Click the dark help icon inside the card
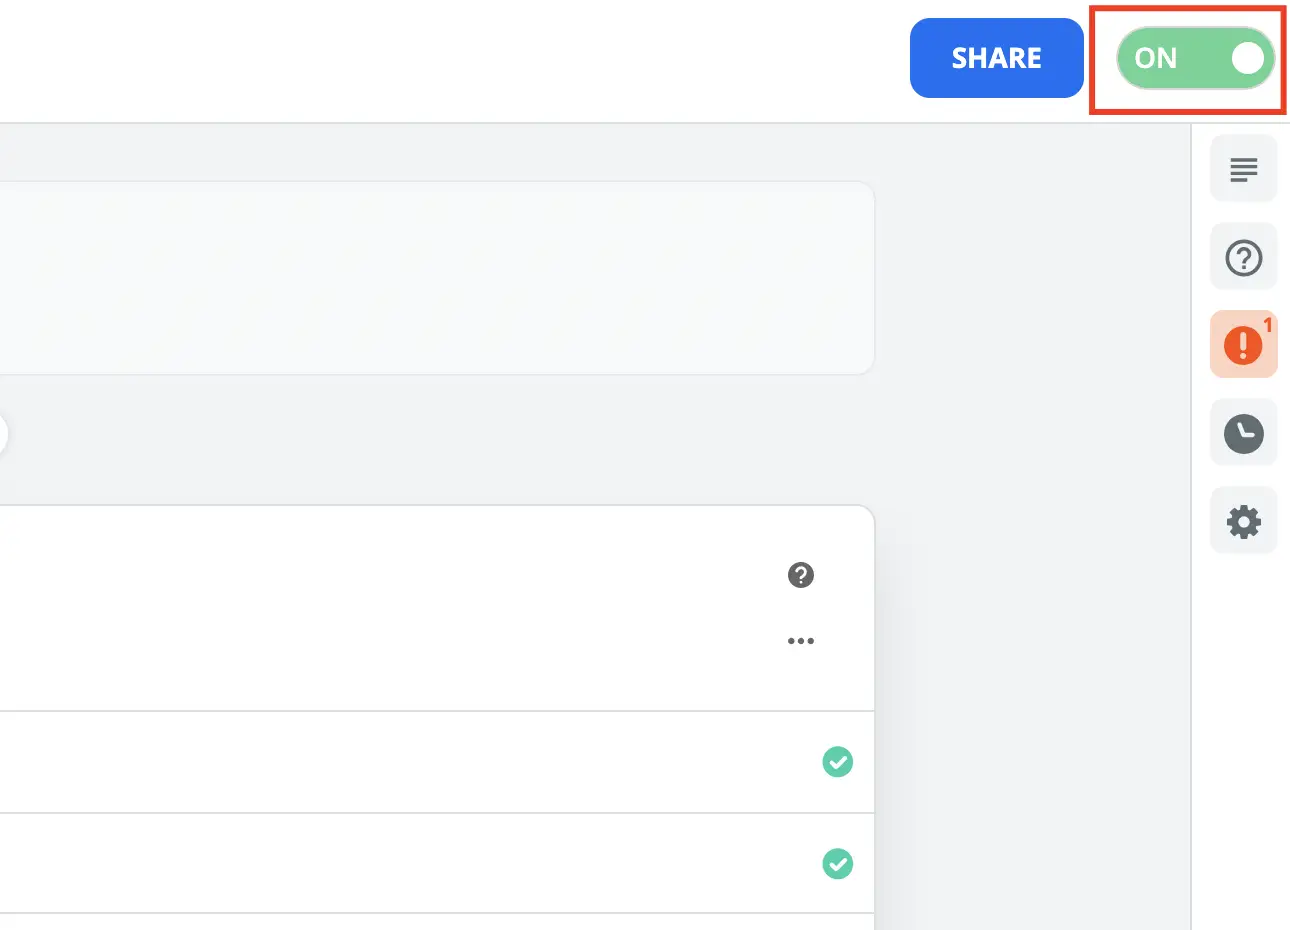 point(800,575)
